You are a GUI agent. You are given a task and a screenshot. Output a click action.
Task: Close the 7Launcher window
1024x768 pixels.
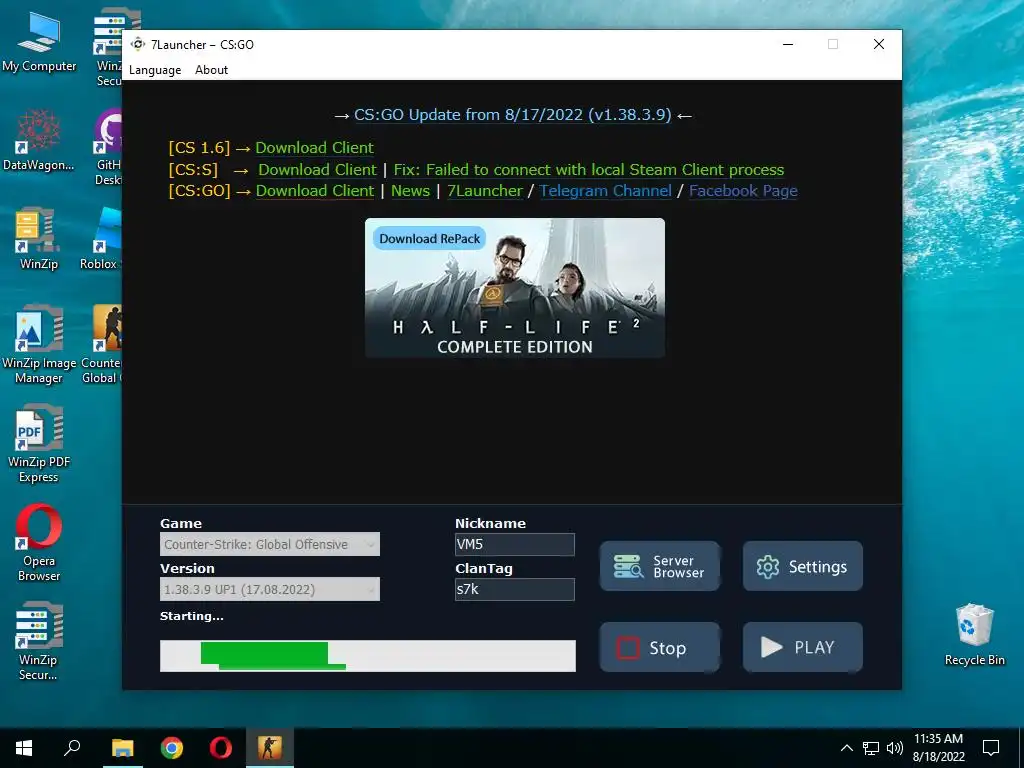point(879,44)
